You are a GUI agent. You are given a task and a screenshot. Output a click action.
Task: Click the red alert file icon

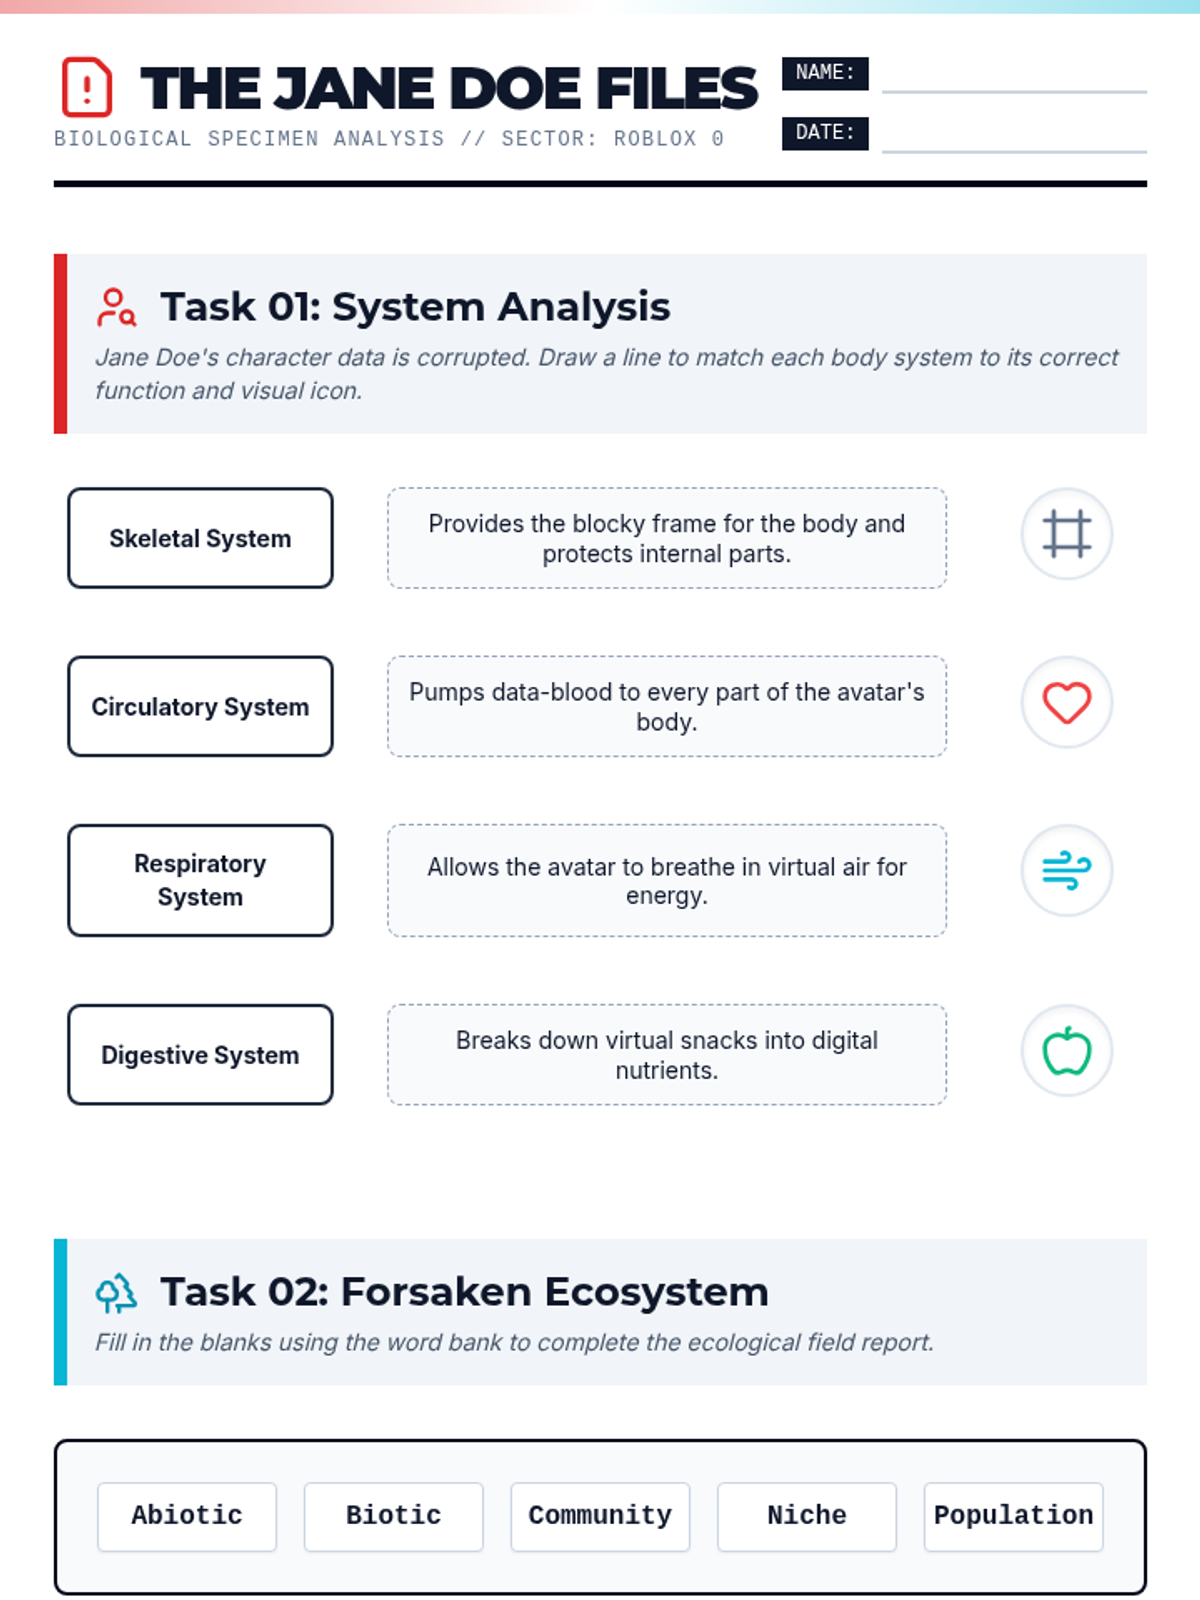[x=87, y=87]
